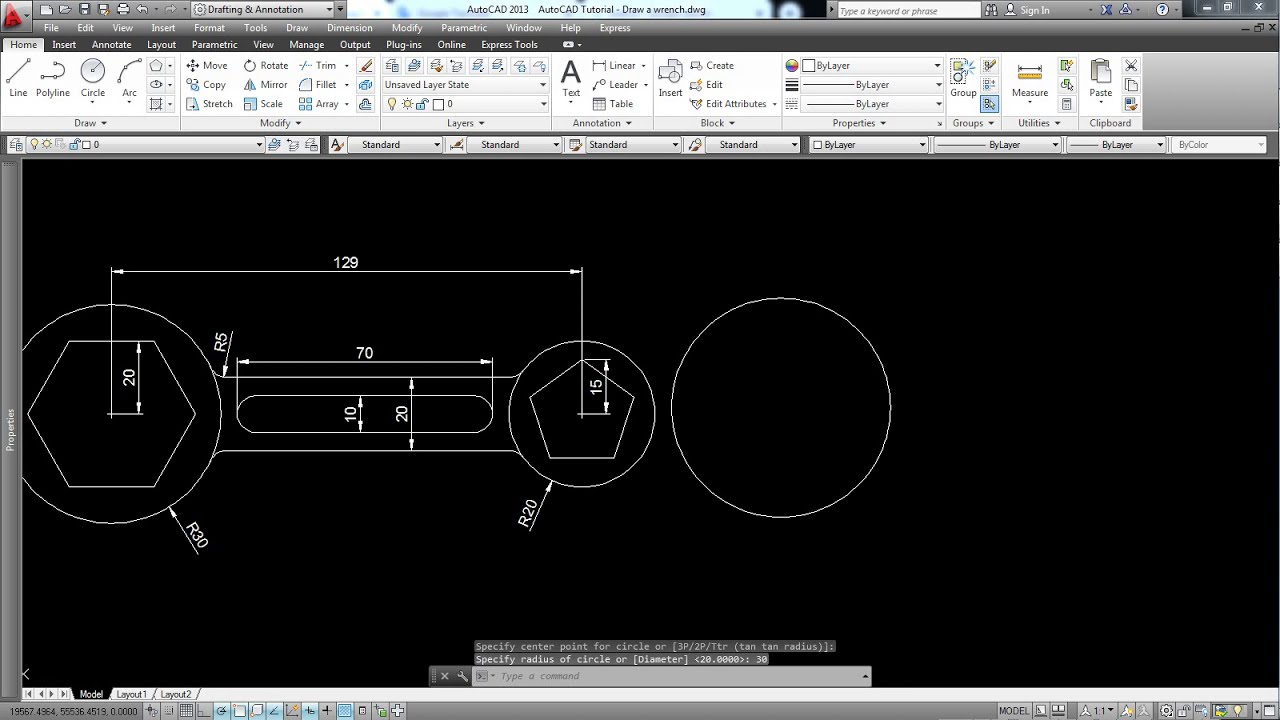This screenshot has height=720, width=1280.
Task: Click the Create block button
Action: tap(712, 65)
